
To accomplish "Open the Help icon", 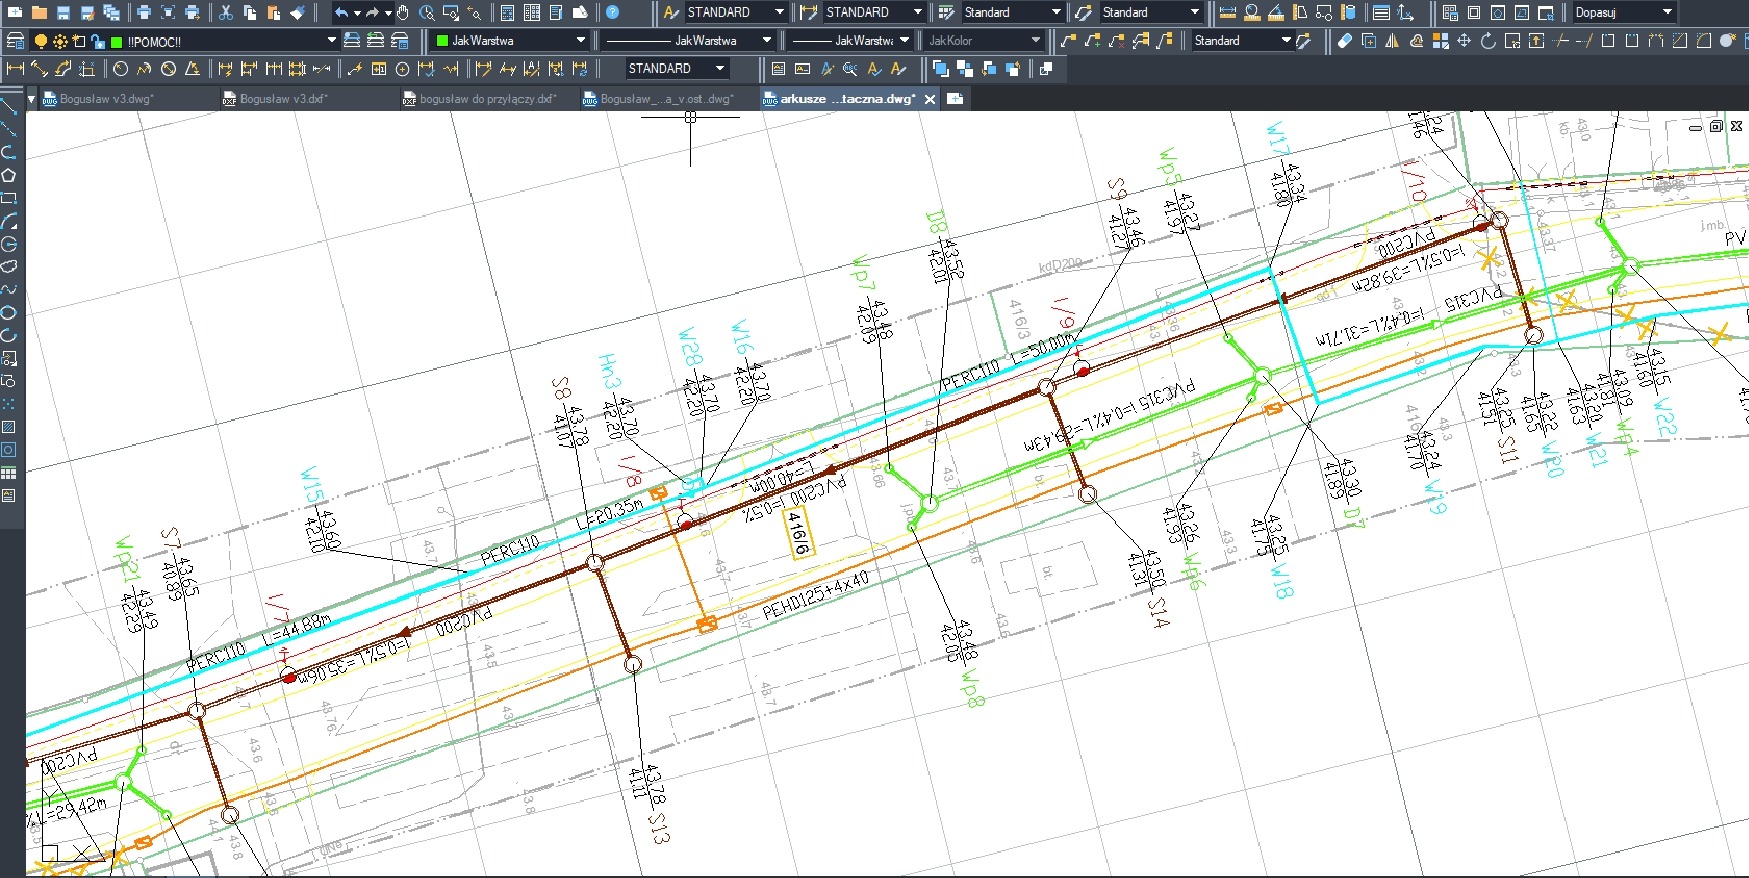I will (x=612, y=13).
